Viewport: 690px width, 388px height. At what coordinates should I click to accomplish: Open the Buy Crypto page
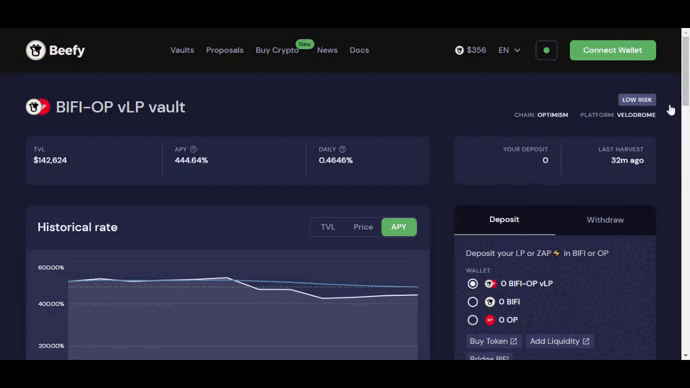click(277, 50)
